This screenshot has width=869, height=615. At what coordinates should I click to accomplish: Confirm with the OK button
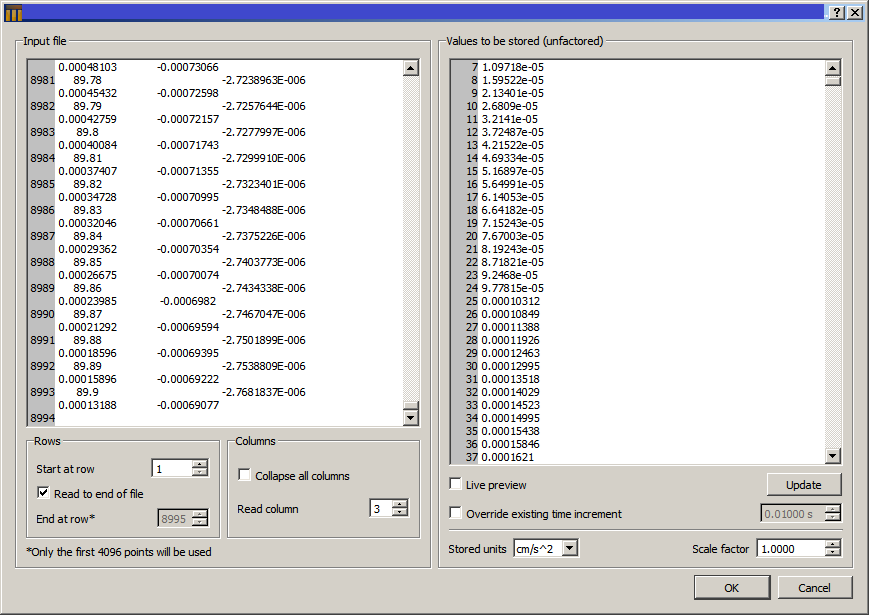coord(731,587)
